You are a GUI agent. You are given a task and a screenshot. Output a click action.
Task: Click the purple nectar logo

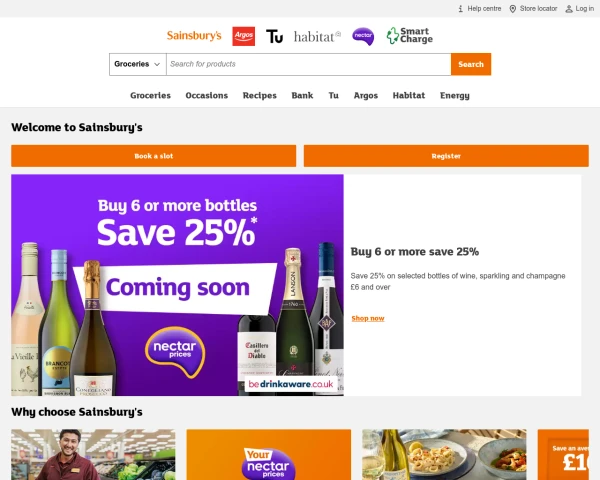(363, 36)
